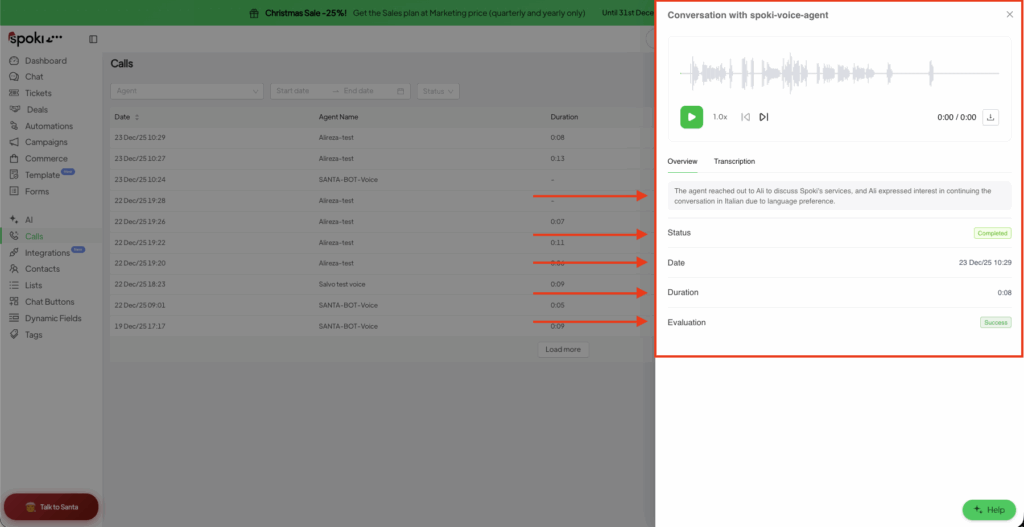Change the 1.0x playback speed

pyautogui.click(x=720, y=117)
